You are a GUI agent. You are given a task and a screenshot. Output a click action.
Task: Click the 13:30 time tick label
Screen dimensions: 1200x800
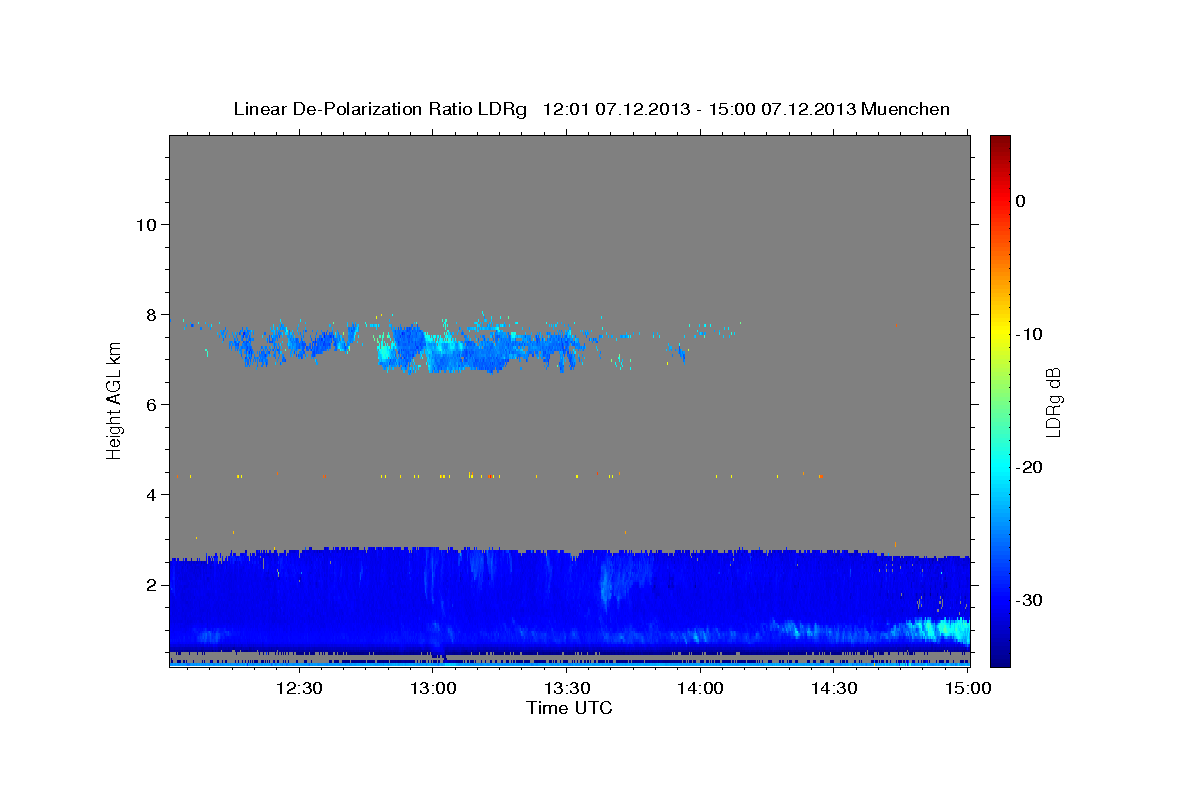567,688
